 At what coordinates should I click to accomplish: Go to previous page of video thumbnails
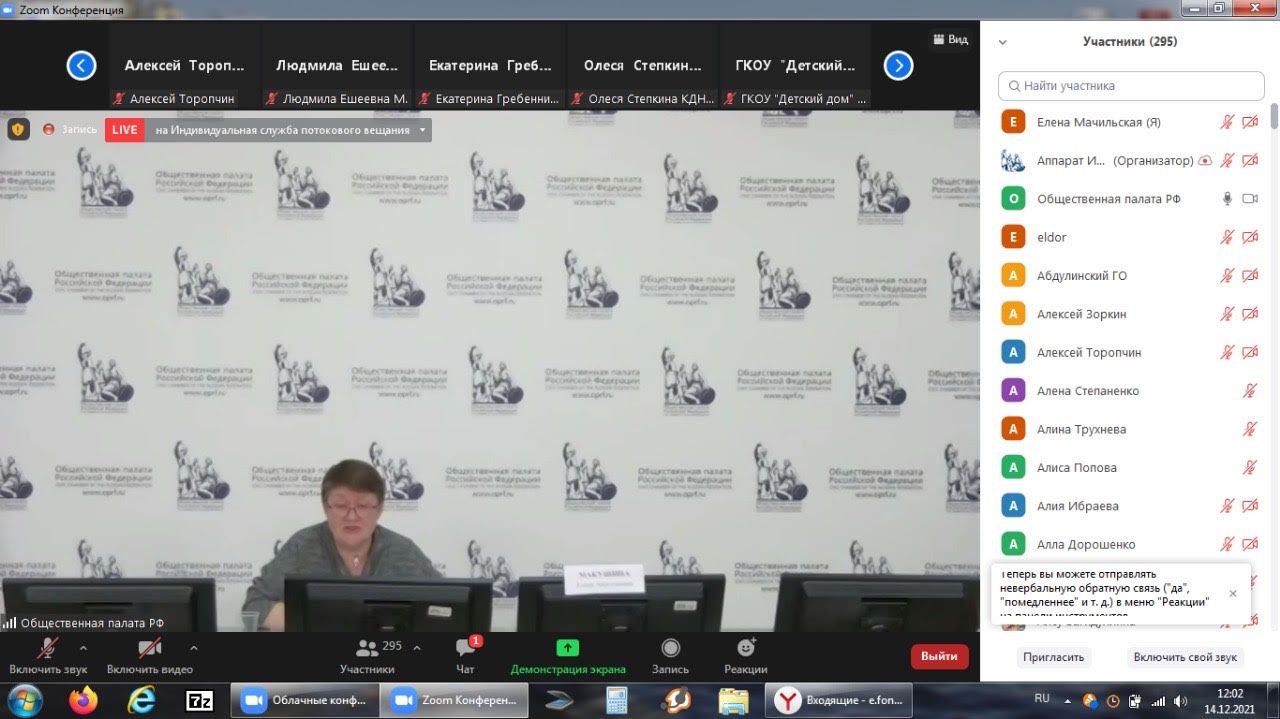81,66
